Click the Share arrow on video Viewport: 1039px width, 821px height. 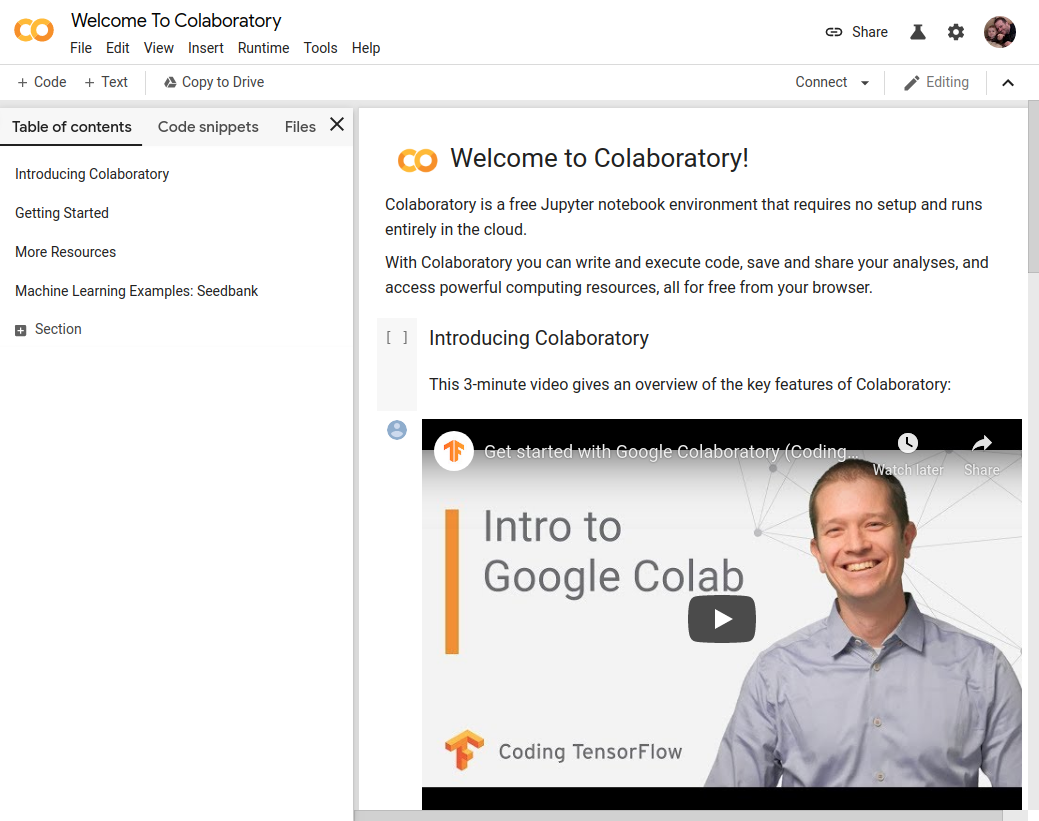(981, 444)
